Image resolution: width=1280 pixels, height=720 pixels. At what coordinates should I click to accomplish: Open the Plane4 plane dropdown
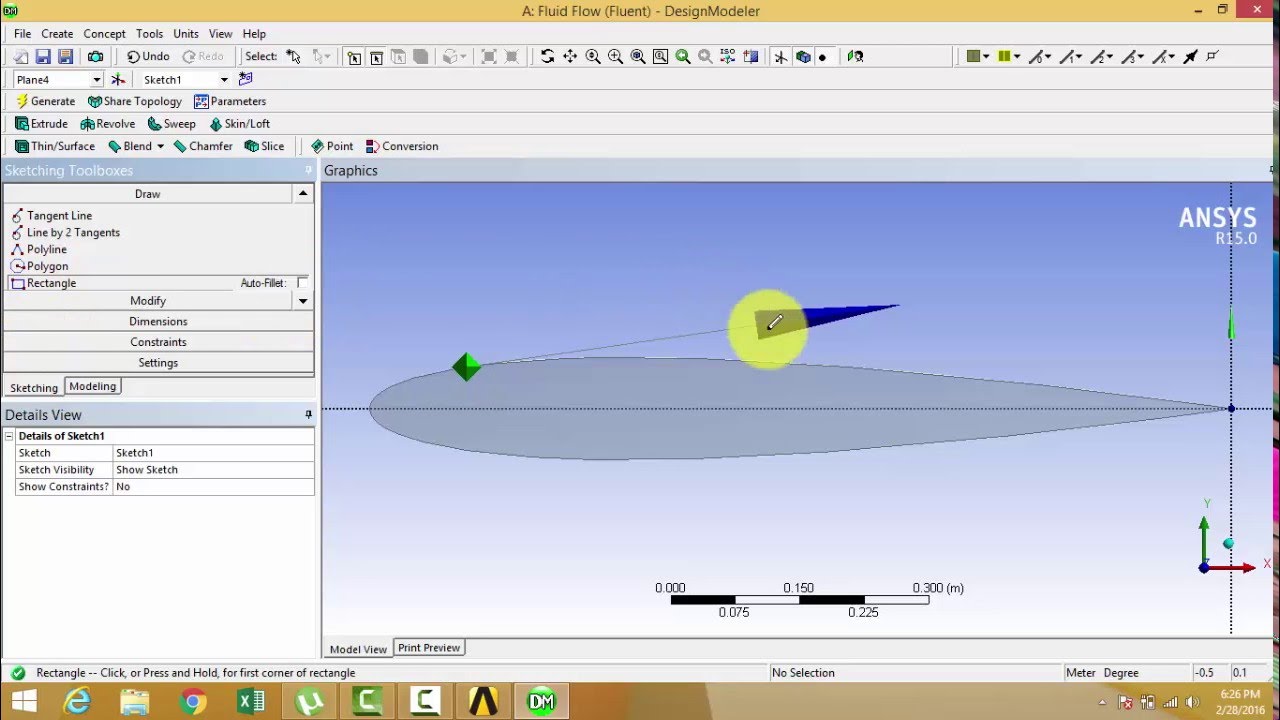coord(97,80)
